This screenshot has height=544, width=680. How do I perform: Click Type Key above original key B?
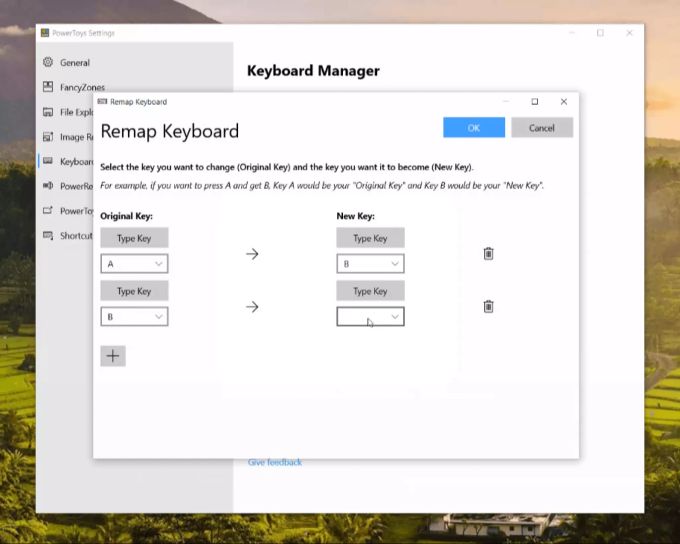pos(134,291)
